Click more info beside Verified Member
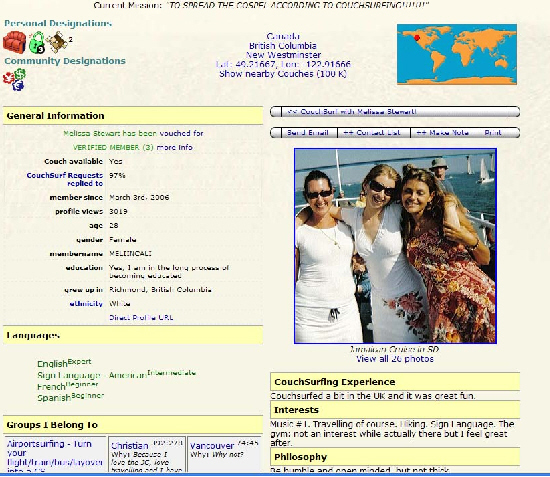This screenshot has height=477, width=550. click(x=174, y=147)
